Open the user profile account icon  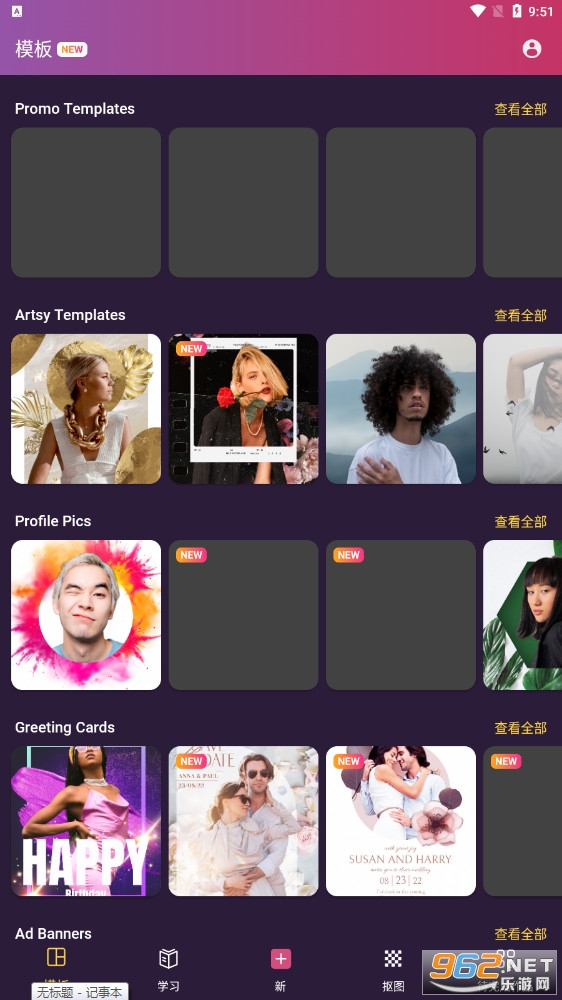click(531, 49)
